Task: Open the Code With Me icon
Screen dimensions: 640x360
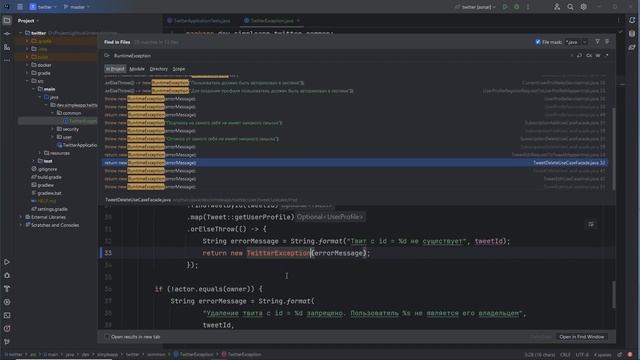Action: tap(557, 7)
